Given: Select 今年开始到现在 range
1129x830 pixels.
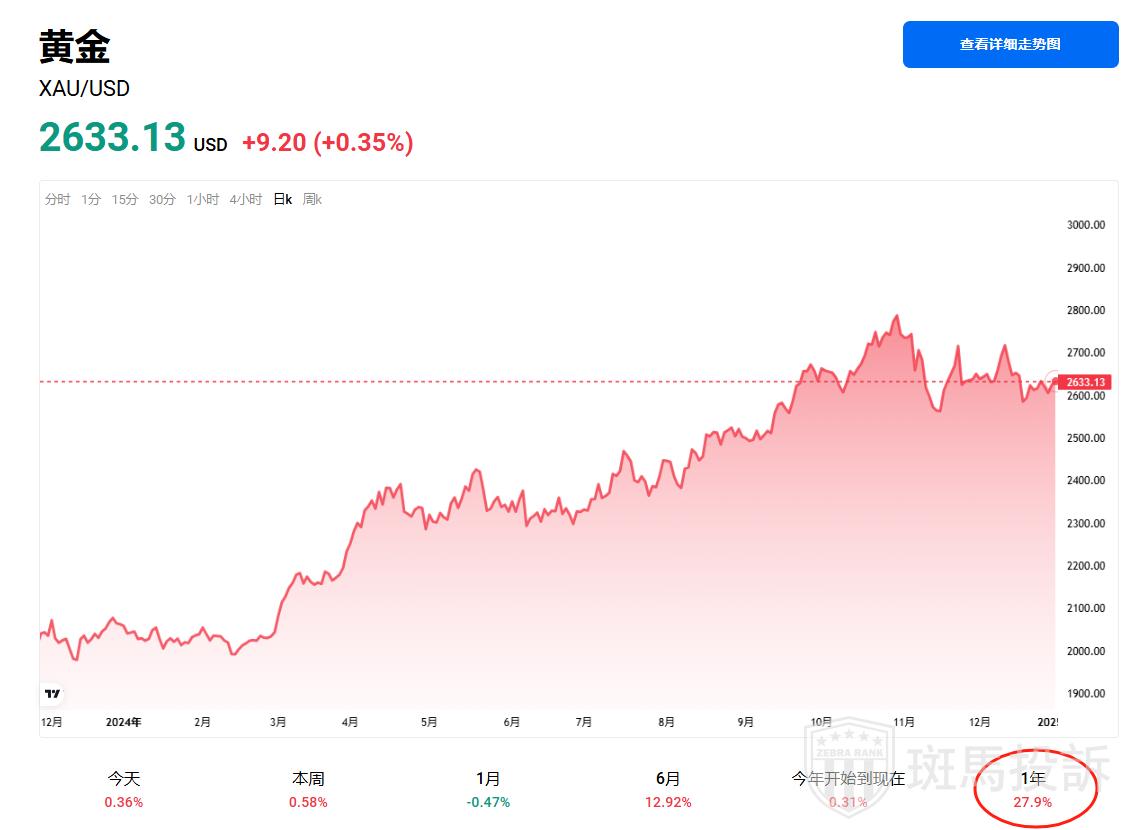Looking at the screenshot, I should pos(848,789).
